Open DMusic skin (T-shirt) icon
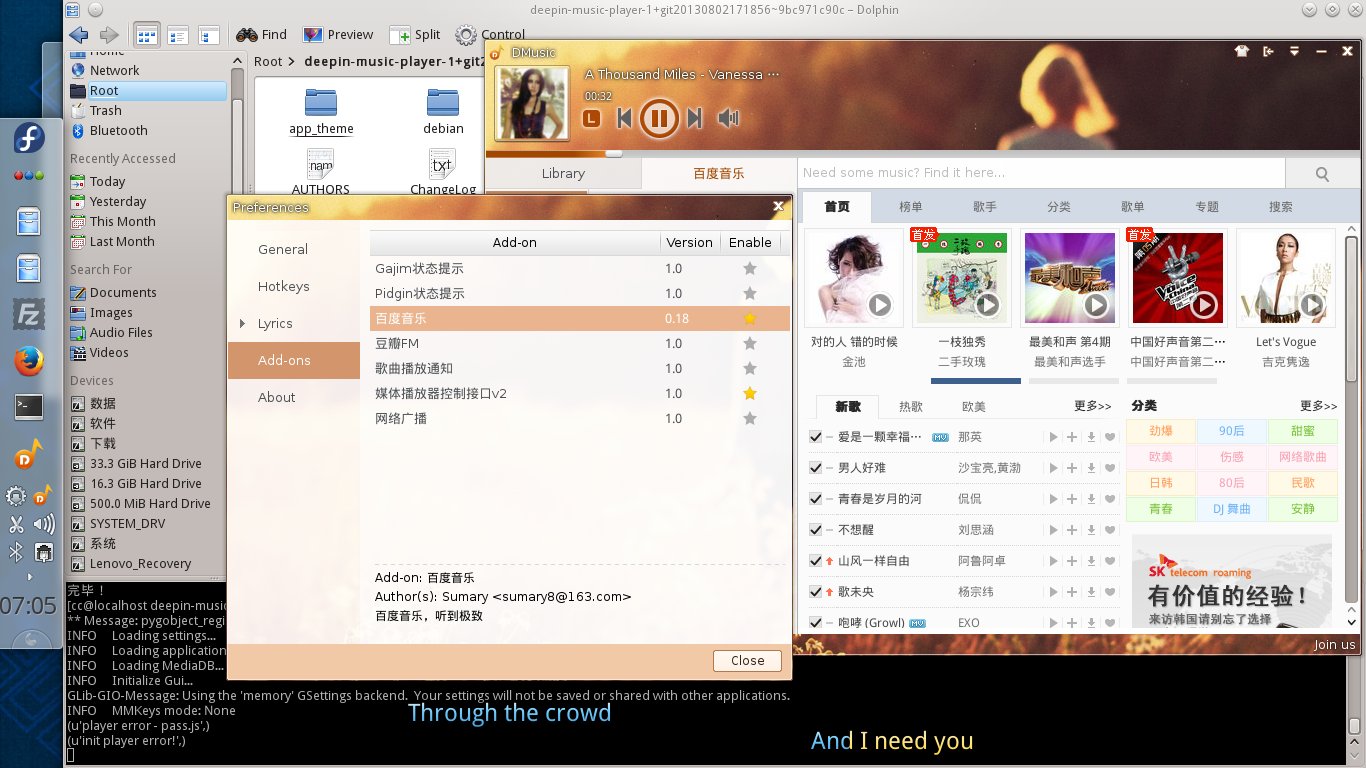The width and height of the screenshot is (1366, 768). pyautogui.click(x=1241, y=51)
